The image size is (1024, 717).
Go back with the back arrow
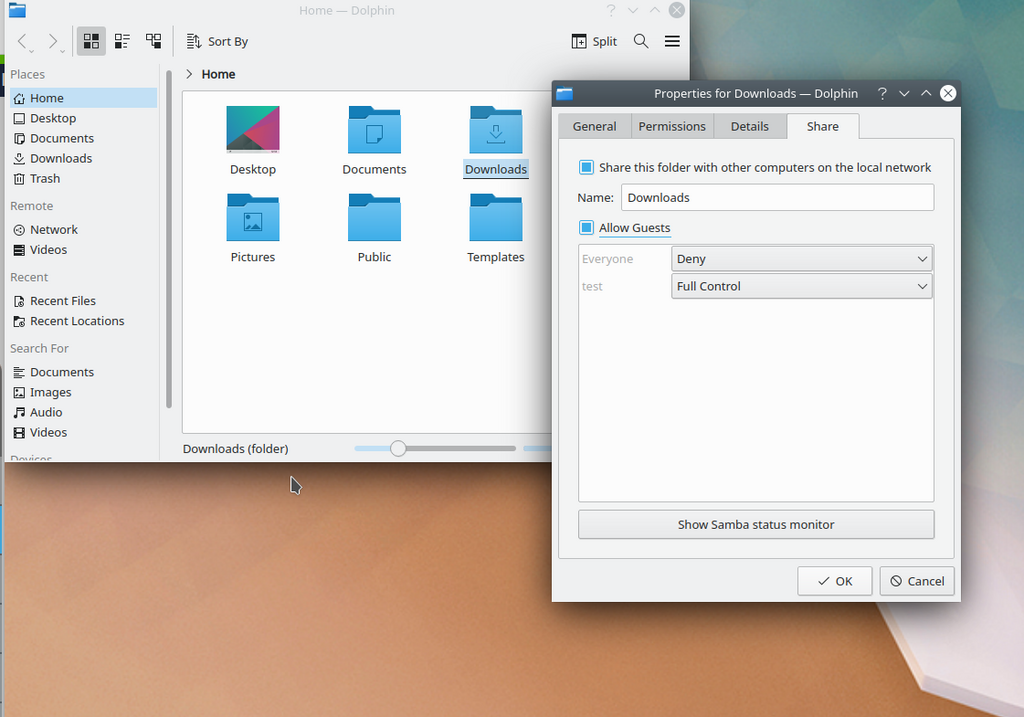coord(23,41)
